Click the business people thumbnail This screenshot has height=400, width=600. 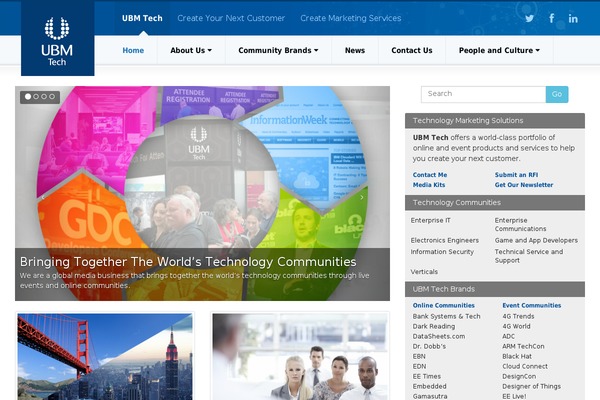point(300,356)
